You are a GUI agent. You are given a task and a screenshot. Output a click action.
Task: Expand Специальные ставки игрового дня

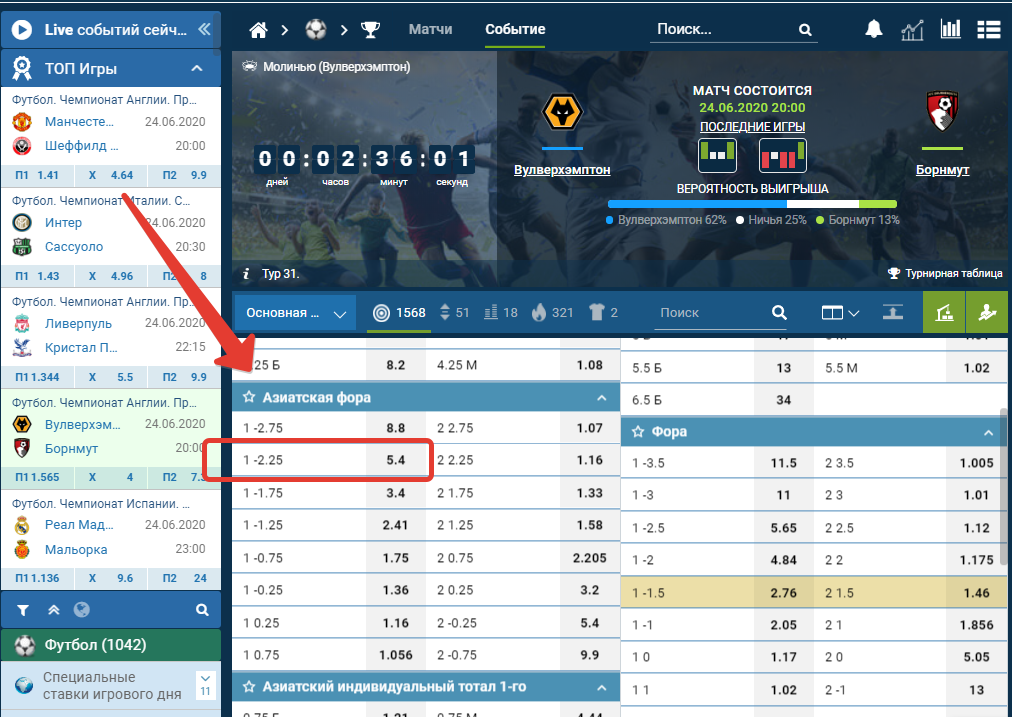tap(205, 685)
